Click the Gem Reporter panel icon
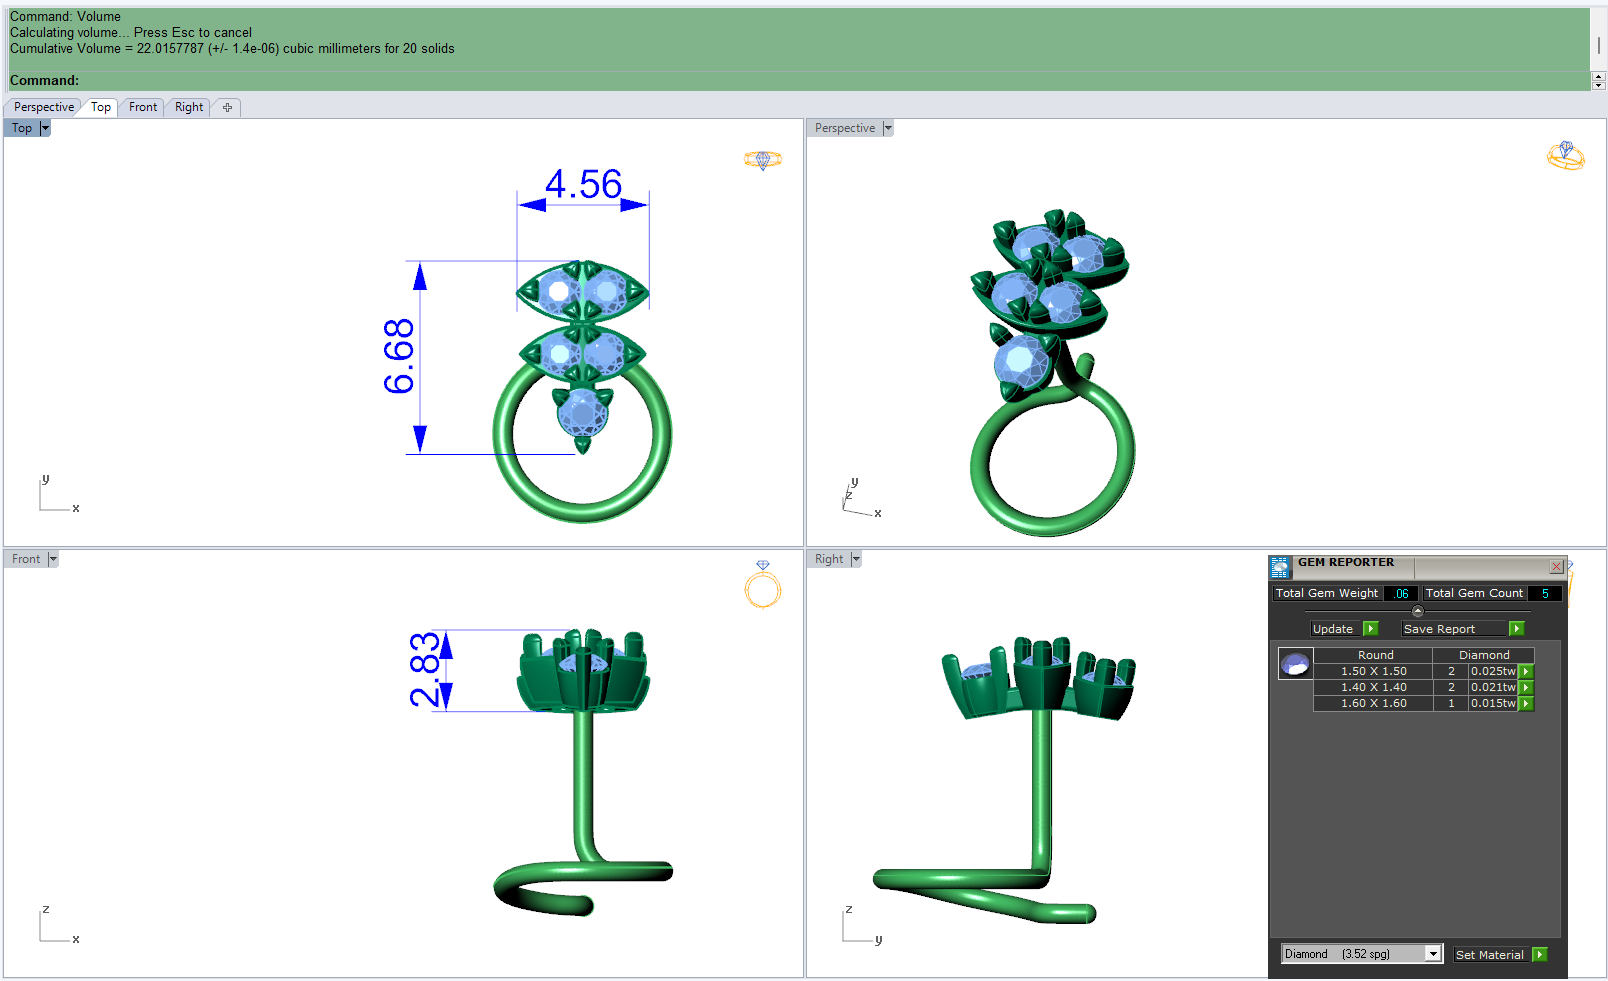This screenshot has width=1608, height=981. click(1280, 568)
